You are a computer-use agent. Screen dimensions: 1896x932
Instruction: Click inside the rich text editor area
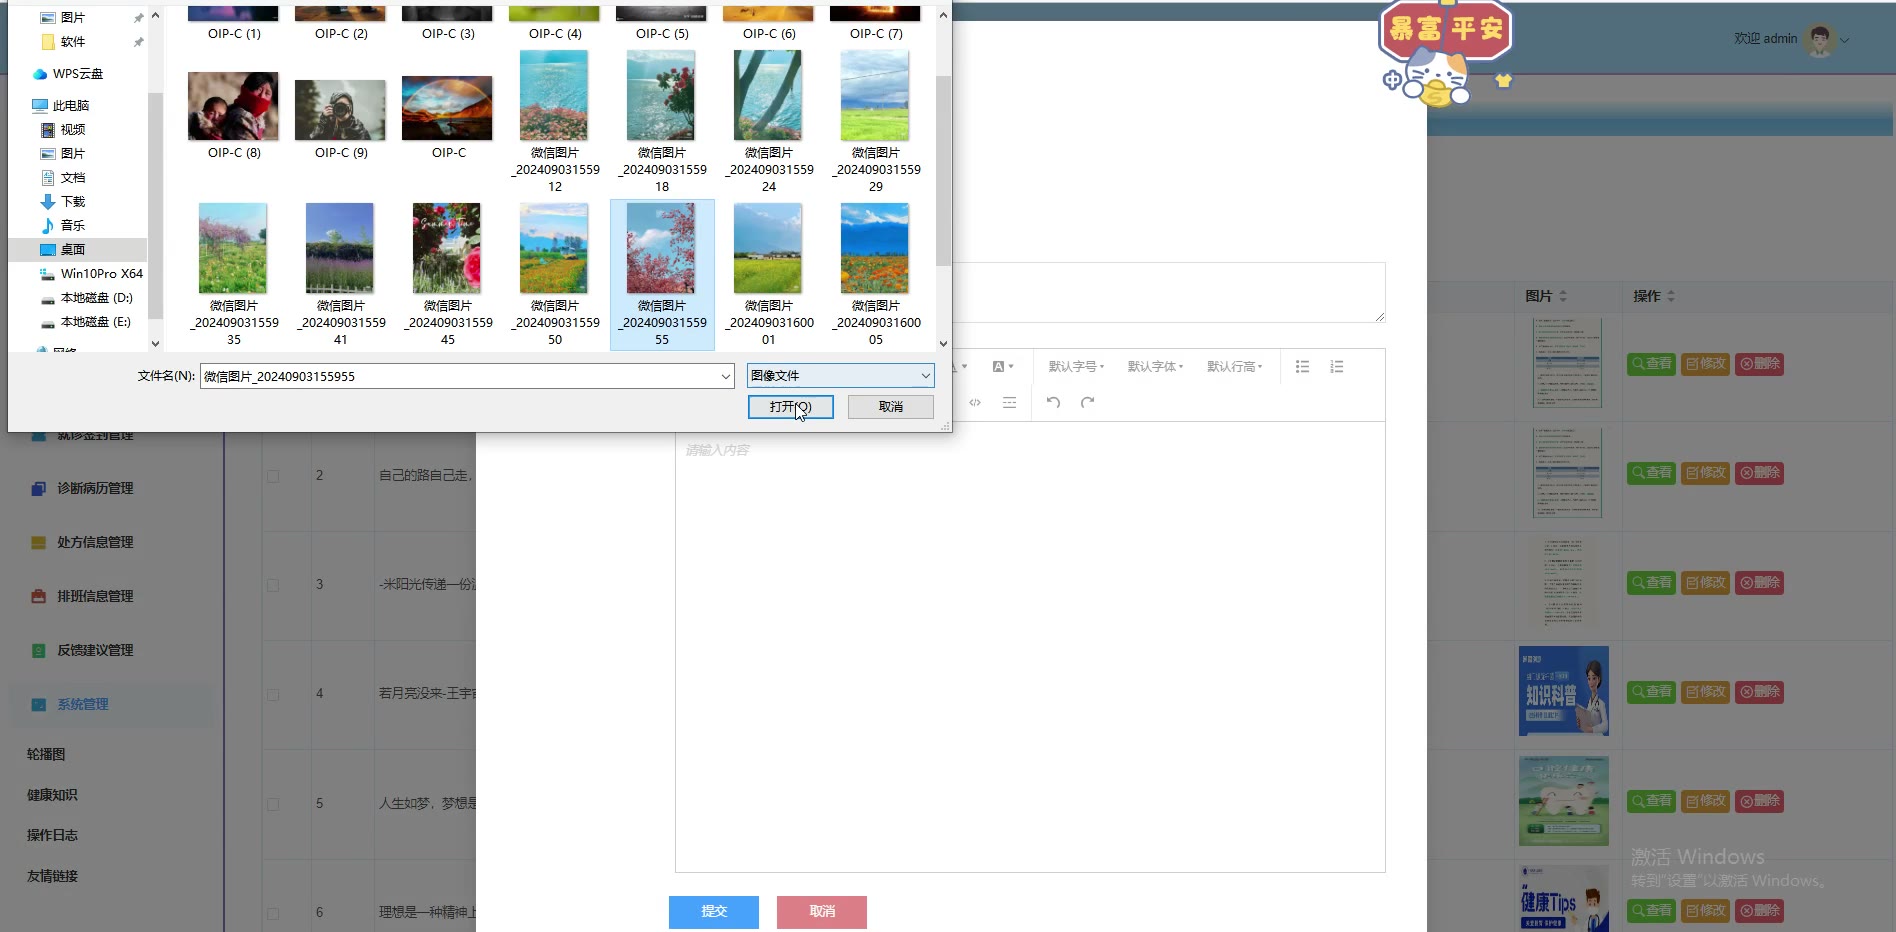coord(1030,647)
